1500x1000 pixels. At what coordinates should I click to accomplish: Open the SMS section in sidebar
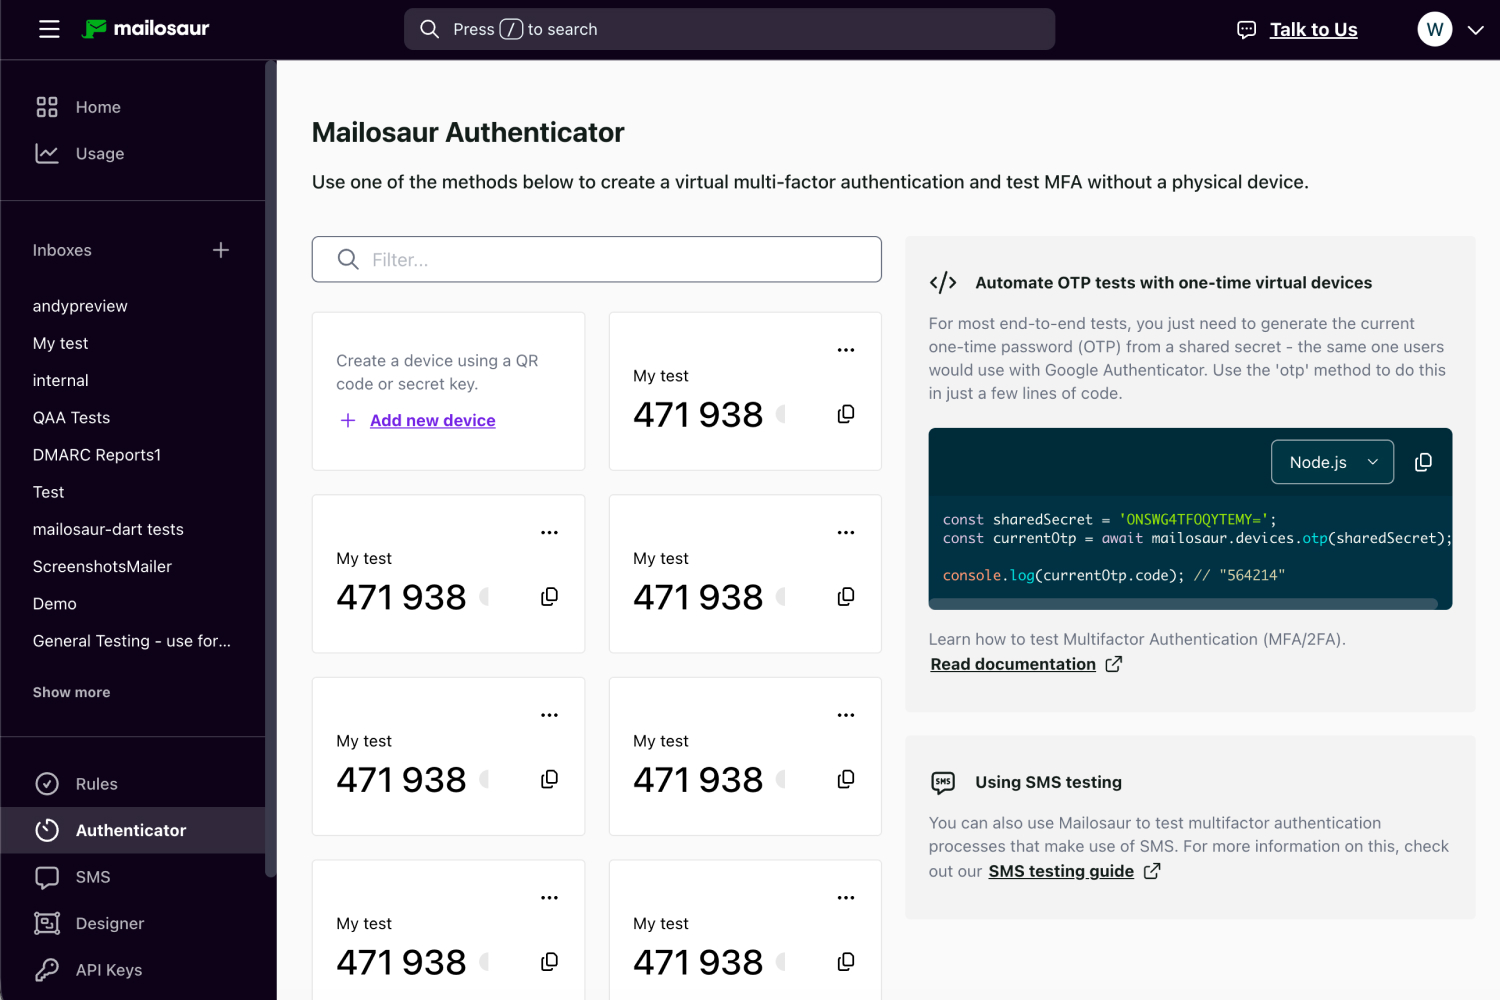click(x=92, y=877)
